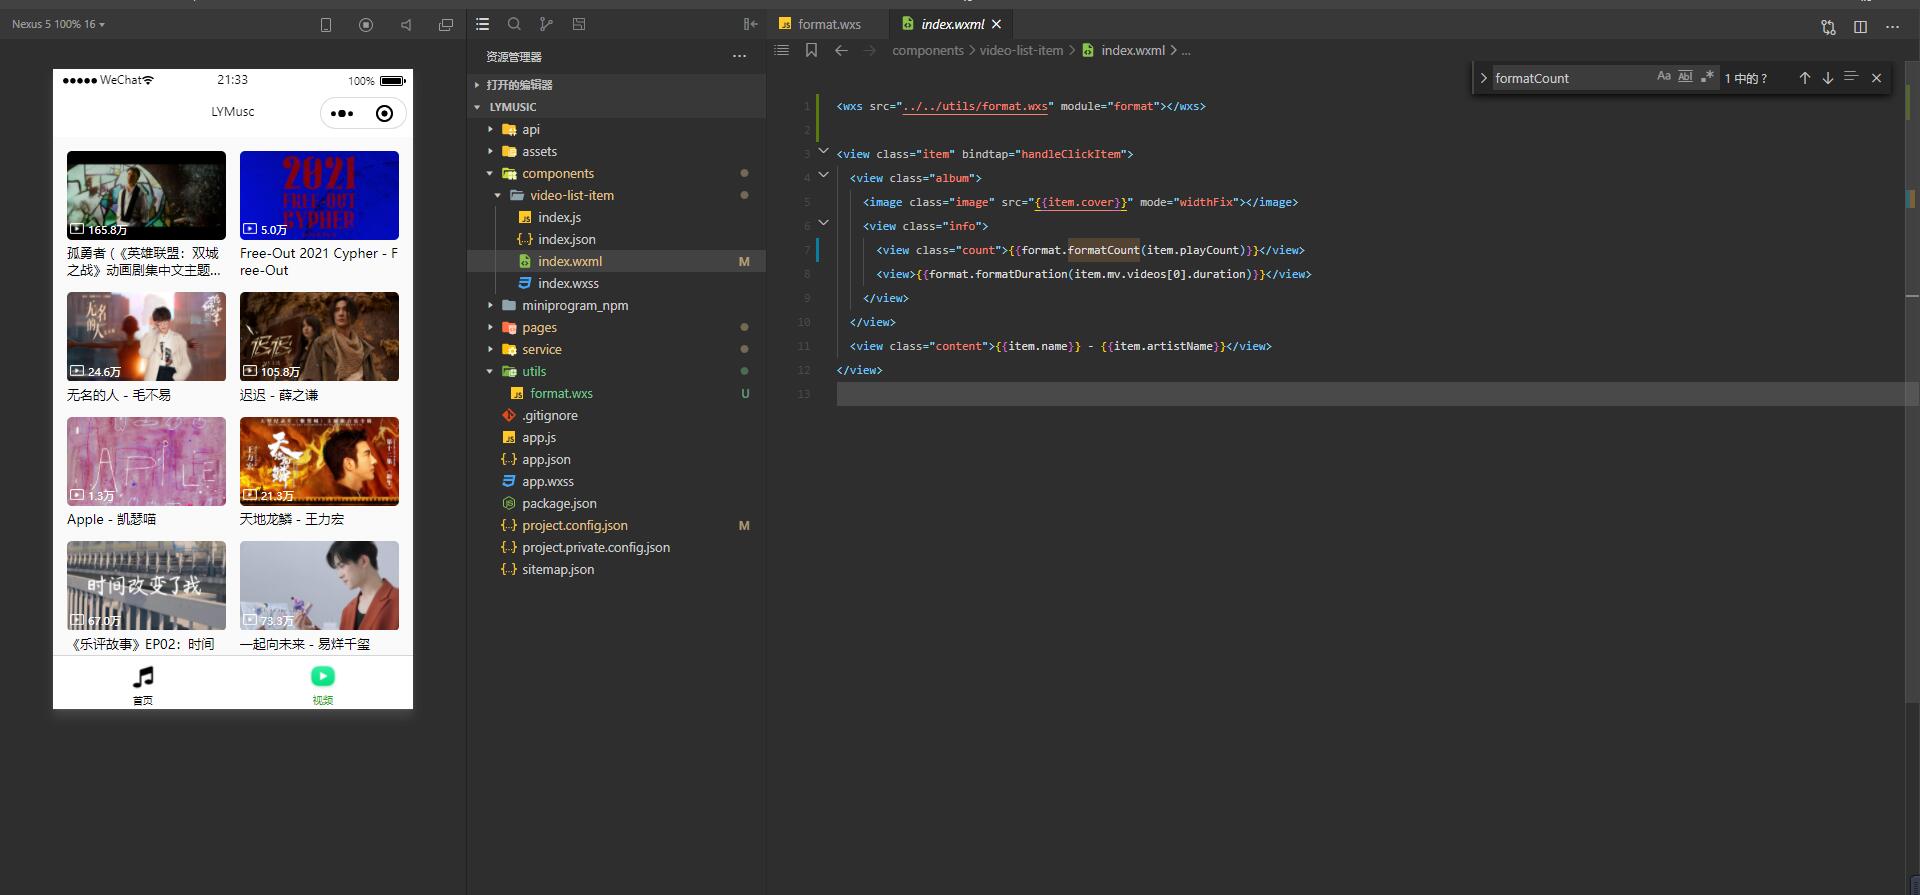This screenshot has width=1920, height=895.
Task: Click the record/stop circle icon in simulator toolbar
Action: [366, 25]
